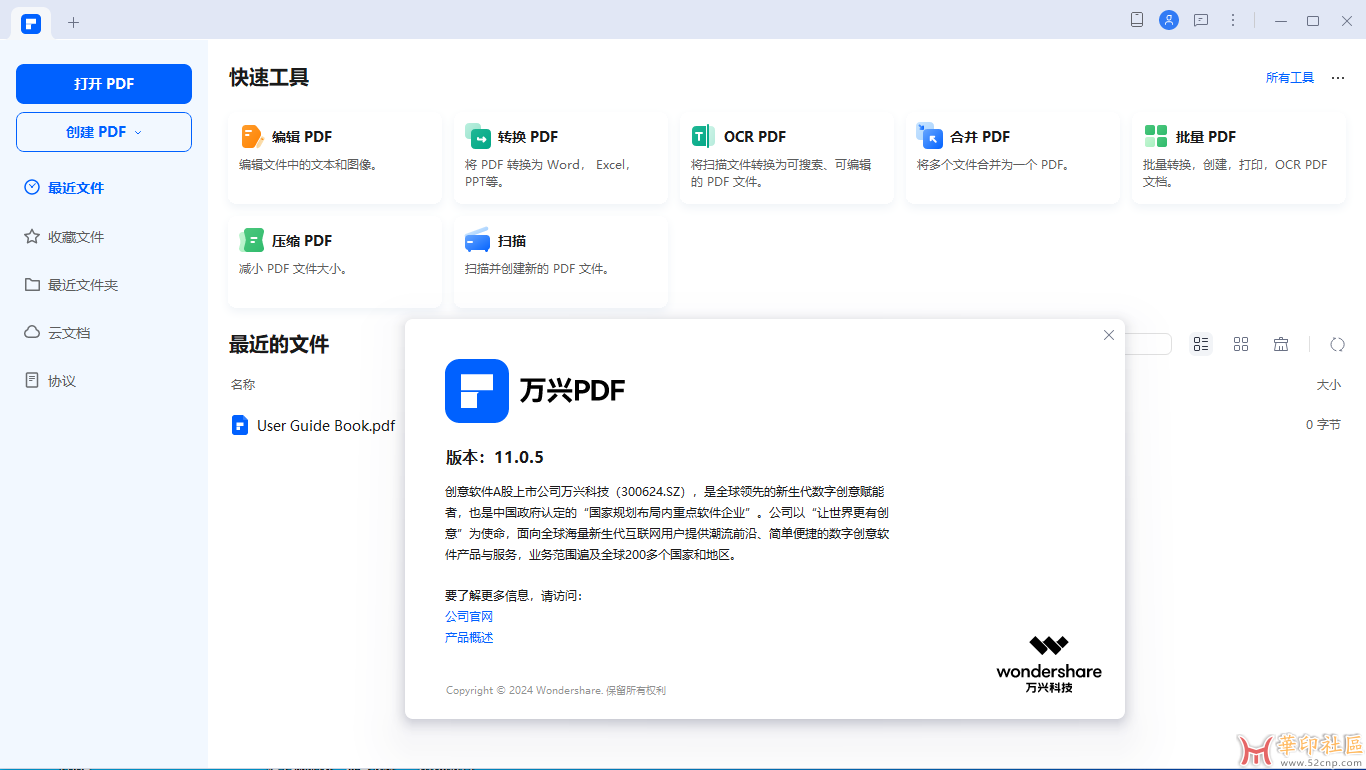
Task: Click the 0 字节 file size value
Action: click(x=1323, y=425)
